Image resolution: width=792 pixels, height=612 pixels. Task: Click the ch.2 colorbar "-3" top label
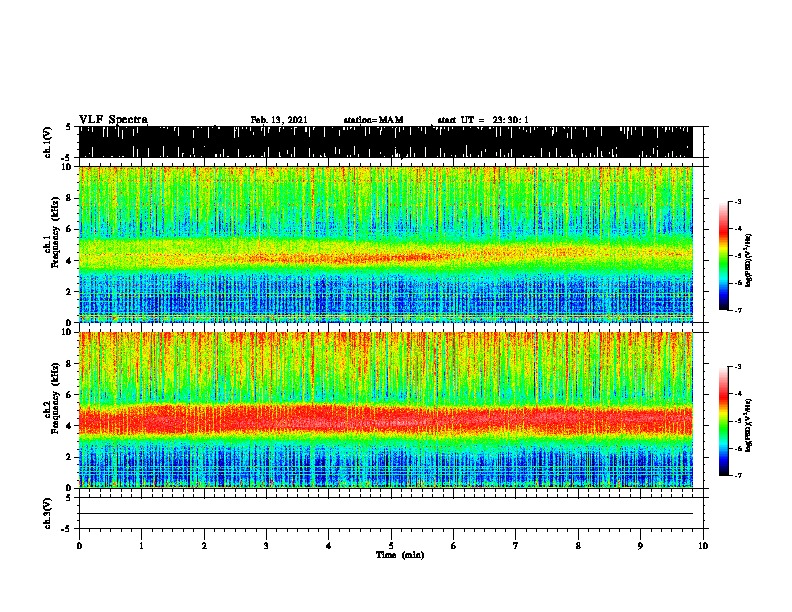[738, 367]
